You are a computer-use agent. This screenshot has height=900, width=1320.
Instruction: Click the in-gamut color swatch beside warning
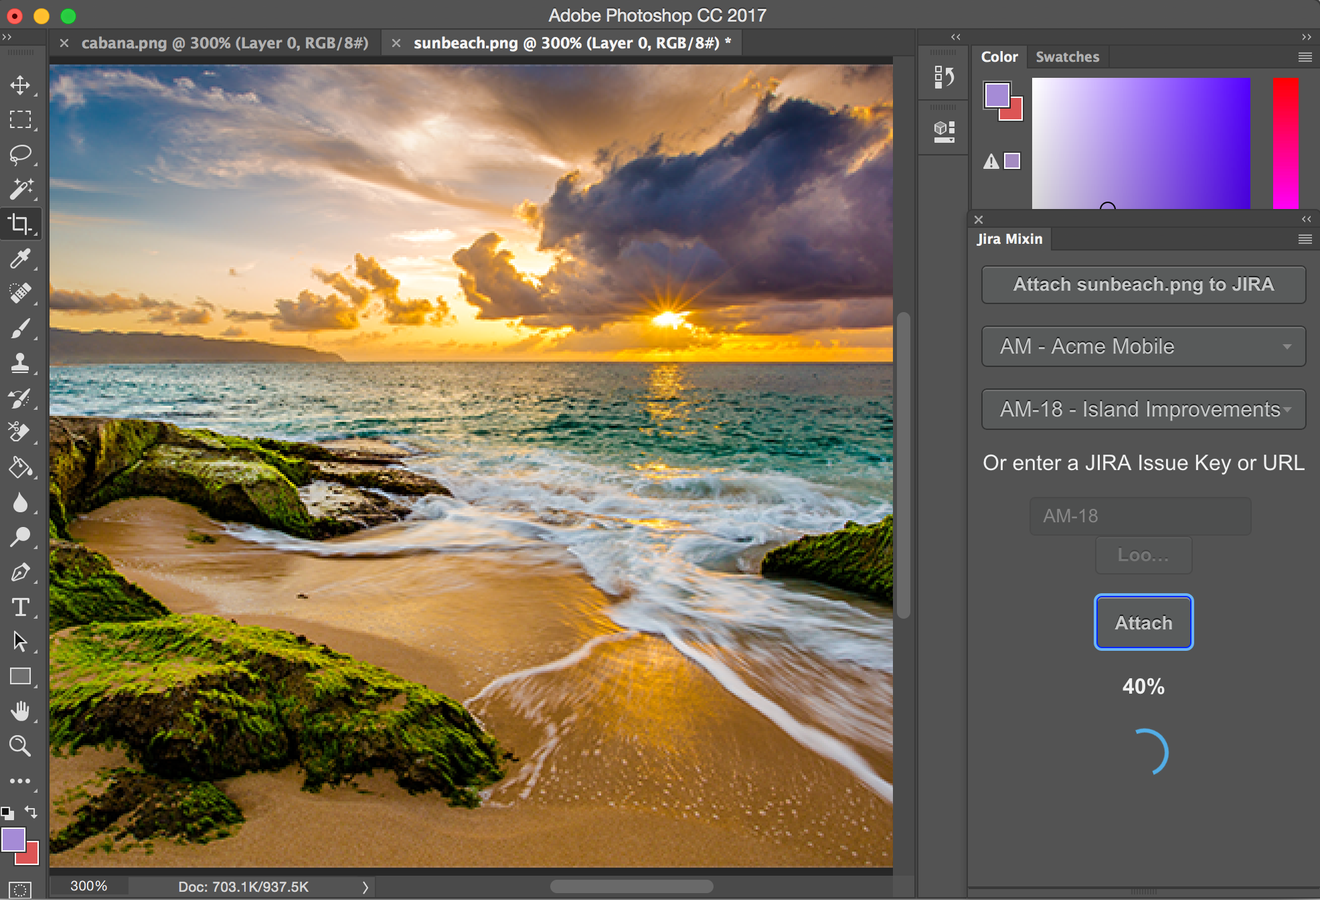point(1012,161)
